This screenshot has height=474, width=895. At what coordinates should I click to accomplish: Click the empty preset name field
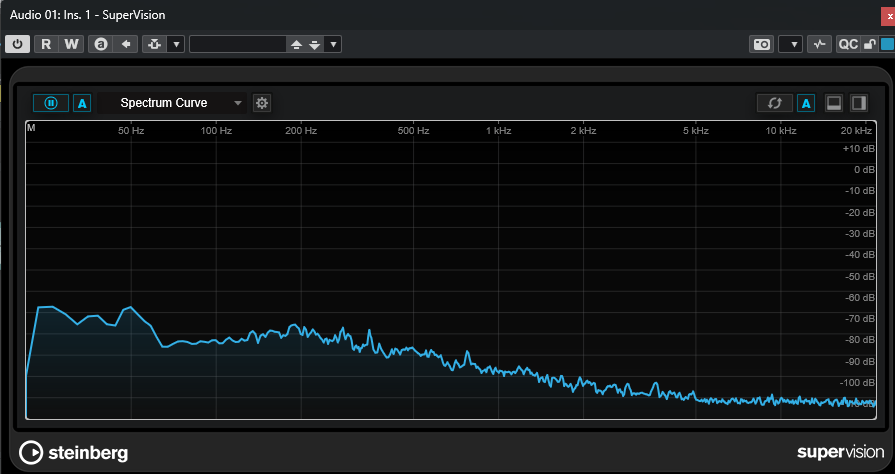(x=238, y=44)
